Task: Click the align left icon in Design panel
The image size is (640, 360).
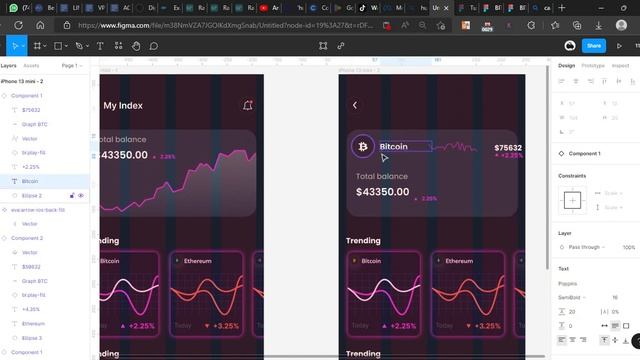Action: click(x=562, y=81)
